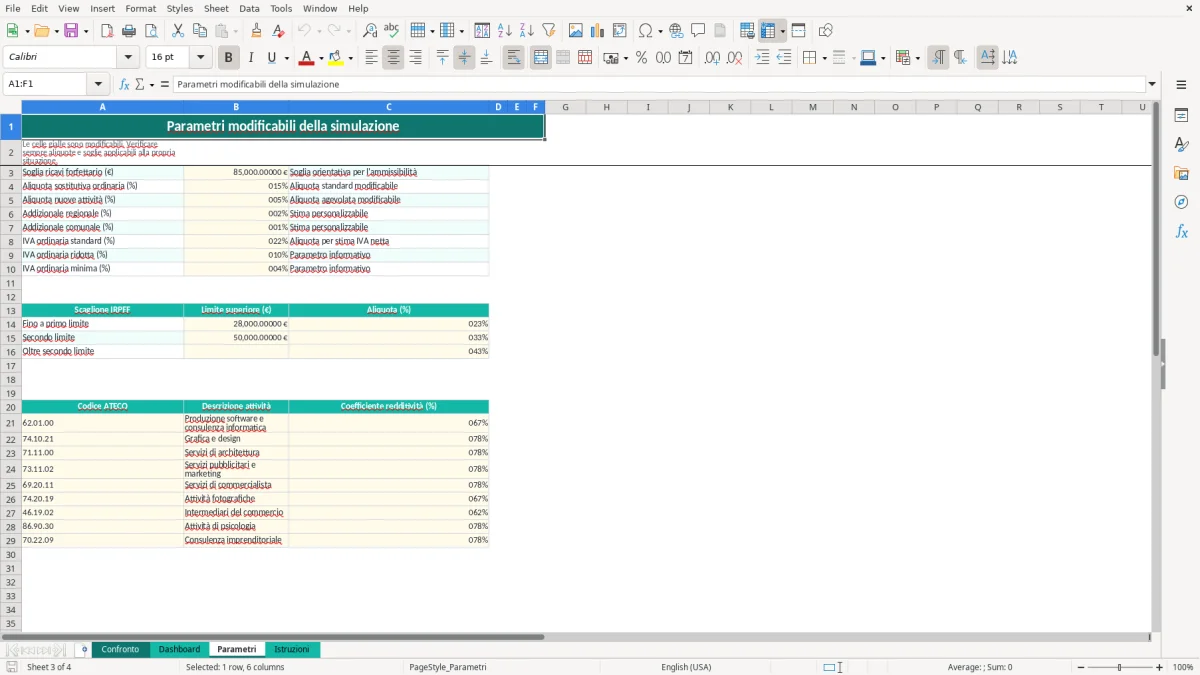Click PageStyle_Parametri in the status bar
Screen dimensions: 1200x675
[x=448, y=667]
